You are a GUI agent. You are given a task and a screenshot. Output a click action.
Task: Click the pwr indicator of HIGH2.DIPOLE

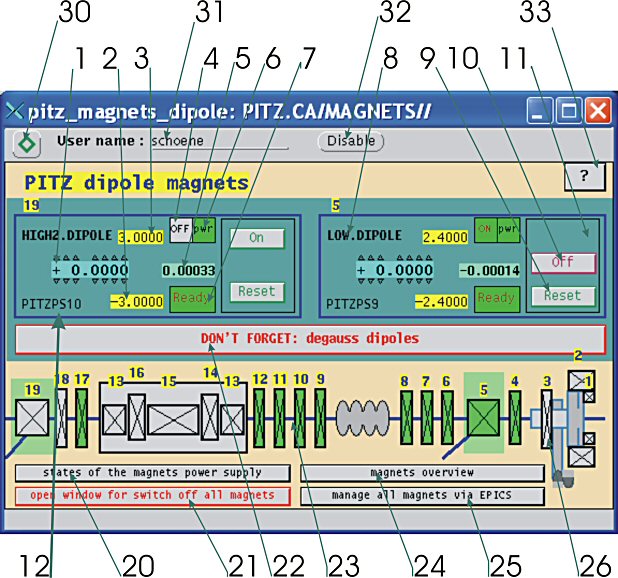[204, 229]
